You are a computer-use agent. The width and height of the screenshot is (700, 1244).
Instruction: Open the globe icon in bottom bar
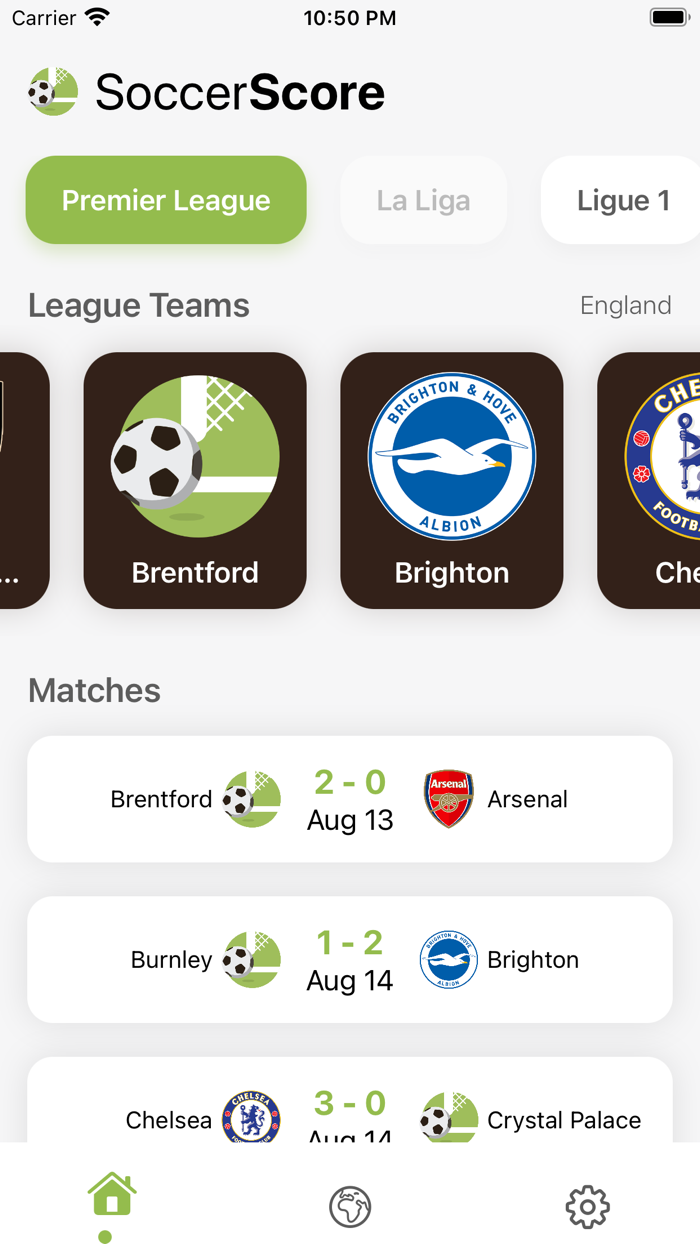click(349, 1207)
